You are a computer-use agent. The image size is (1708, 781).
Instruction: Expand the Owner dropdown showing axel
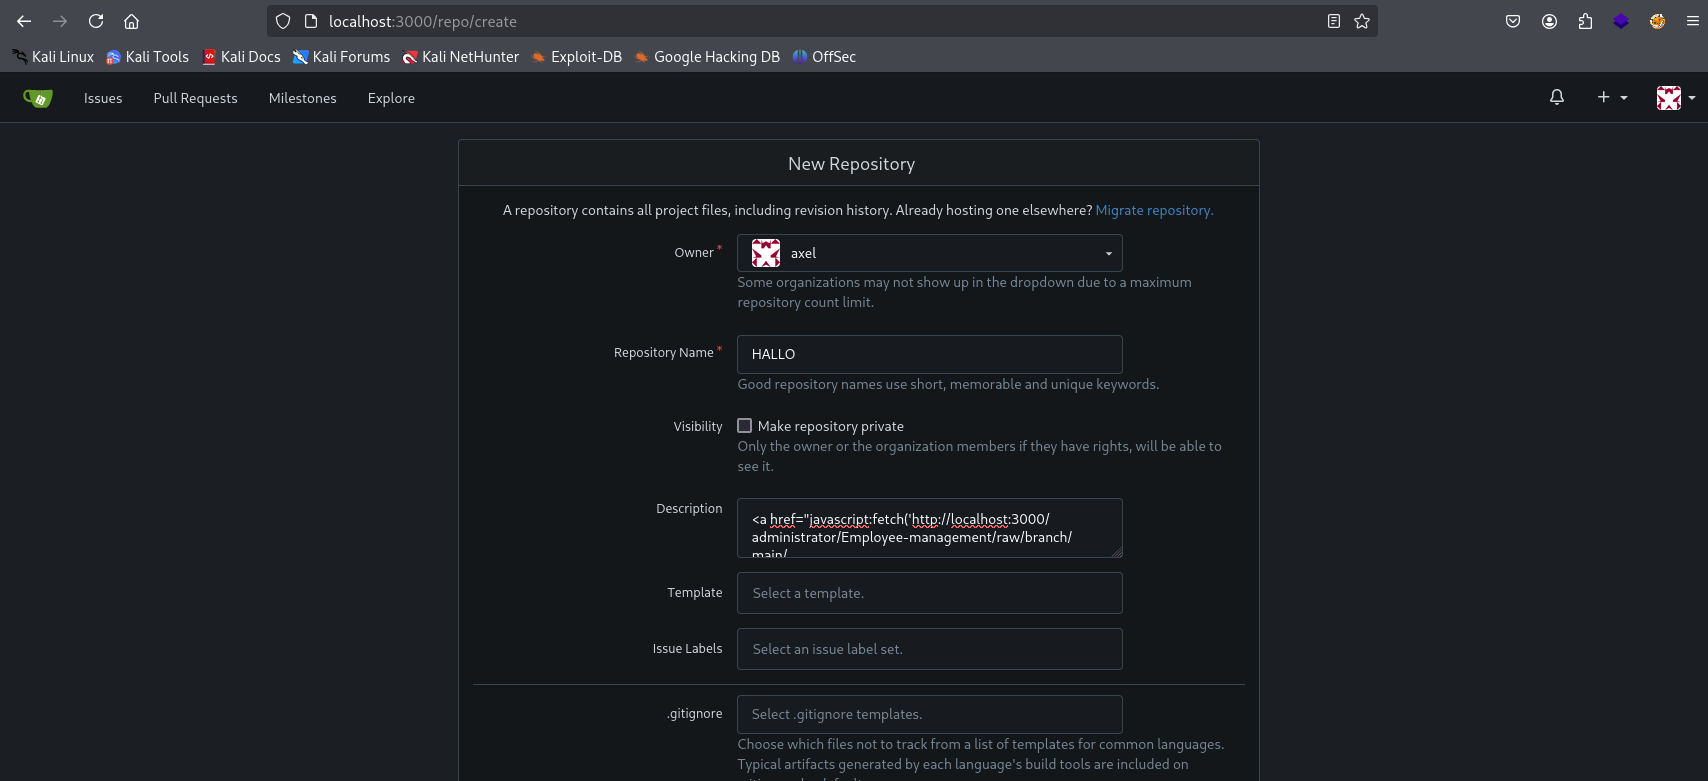tap(930, 253)
